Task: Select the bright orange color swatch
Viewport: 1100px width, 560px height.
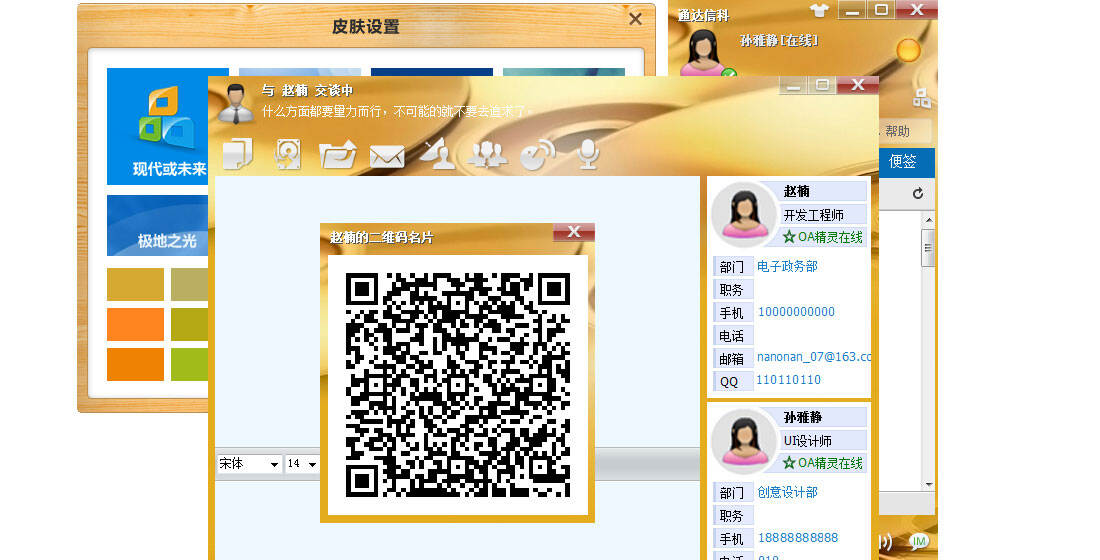Action: (135, 324)
